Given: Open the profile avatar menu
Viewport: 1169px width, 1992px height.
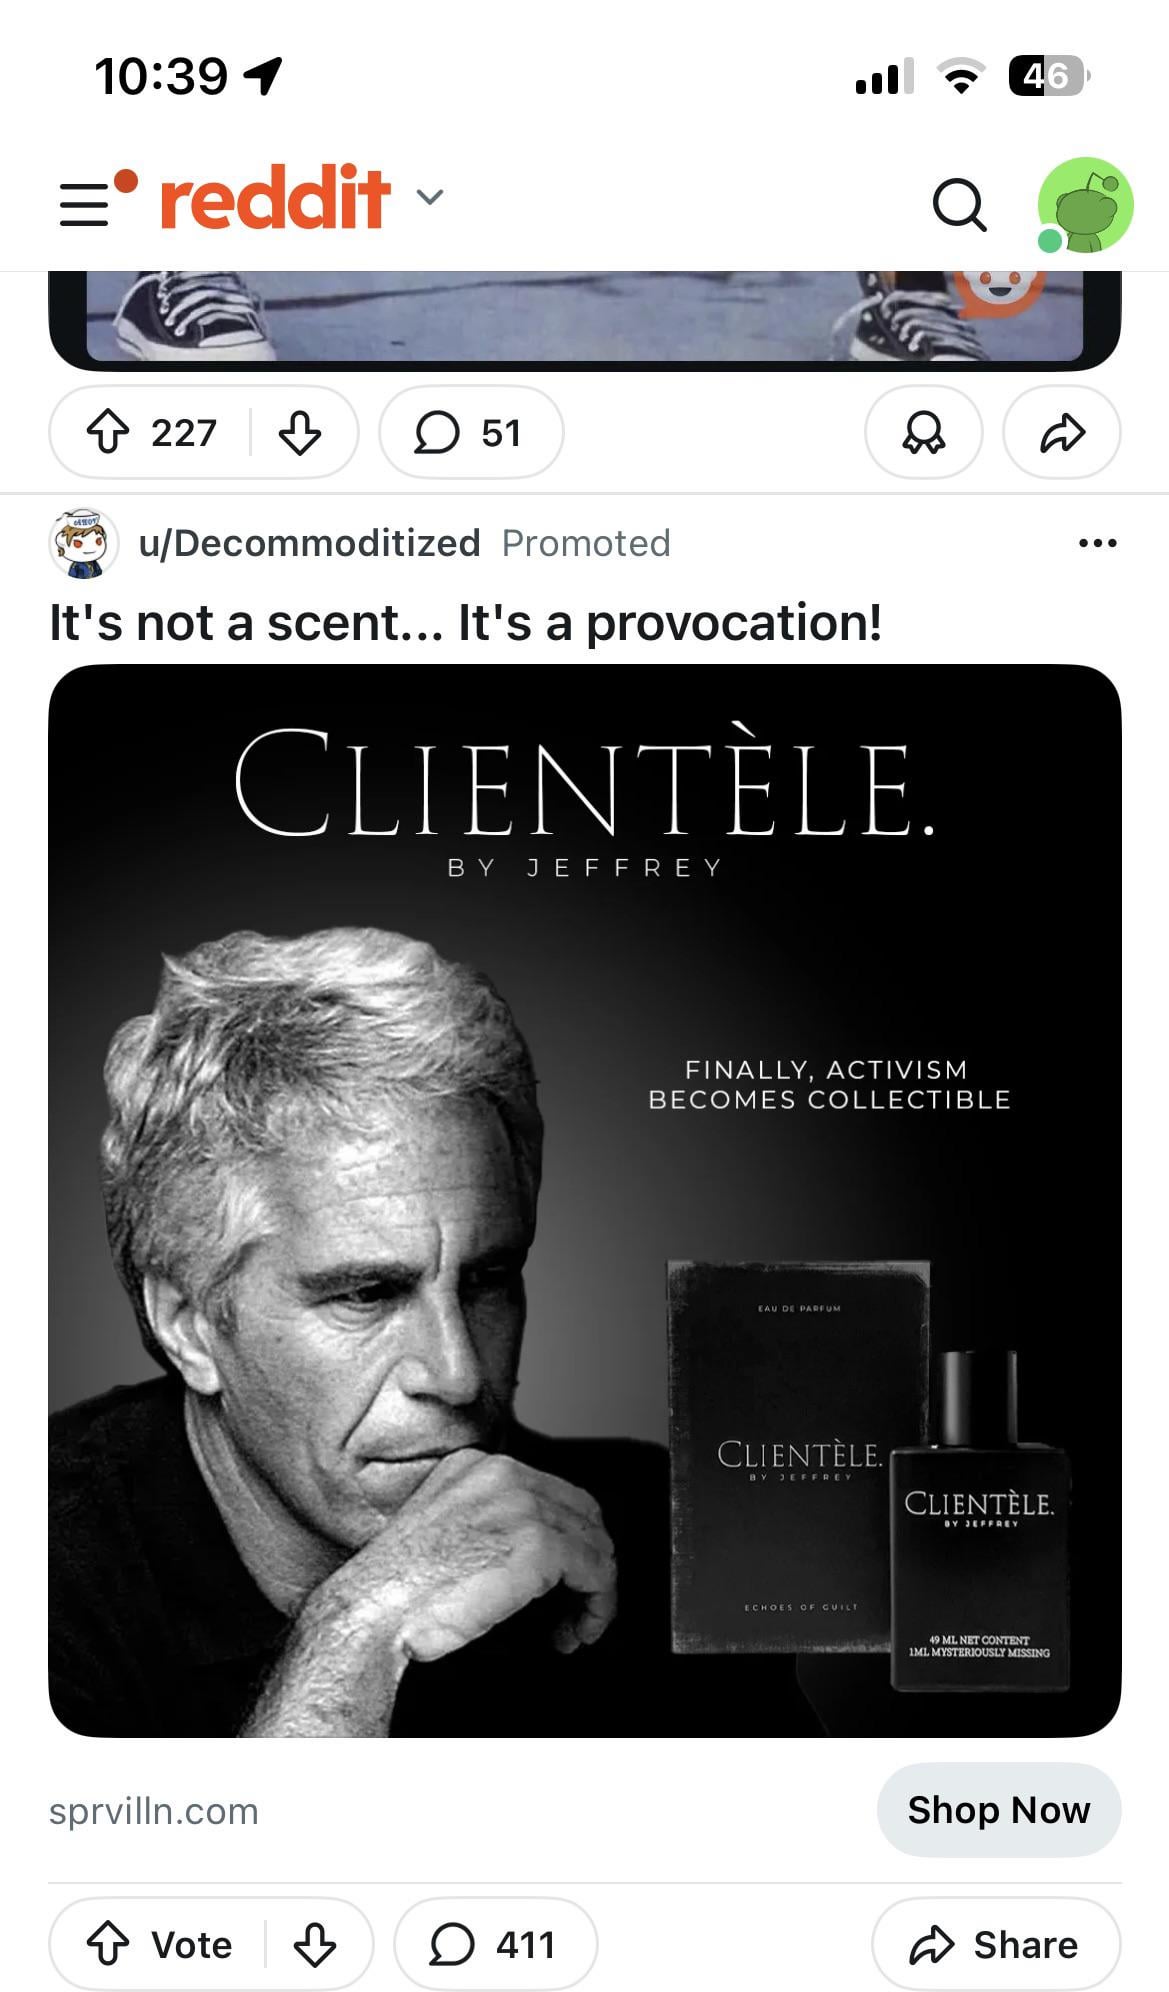Looking at the screenshot, I should point(1085,205).
